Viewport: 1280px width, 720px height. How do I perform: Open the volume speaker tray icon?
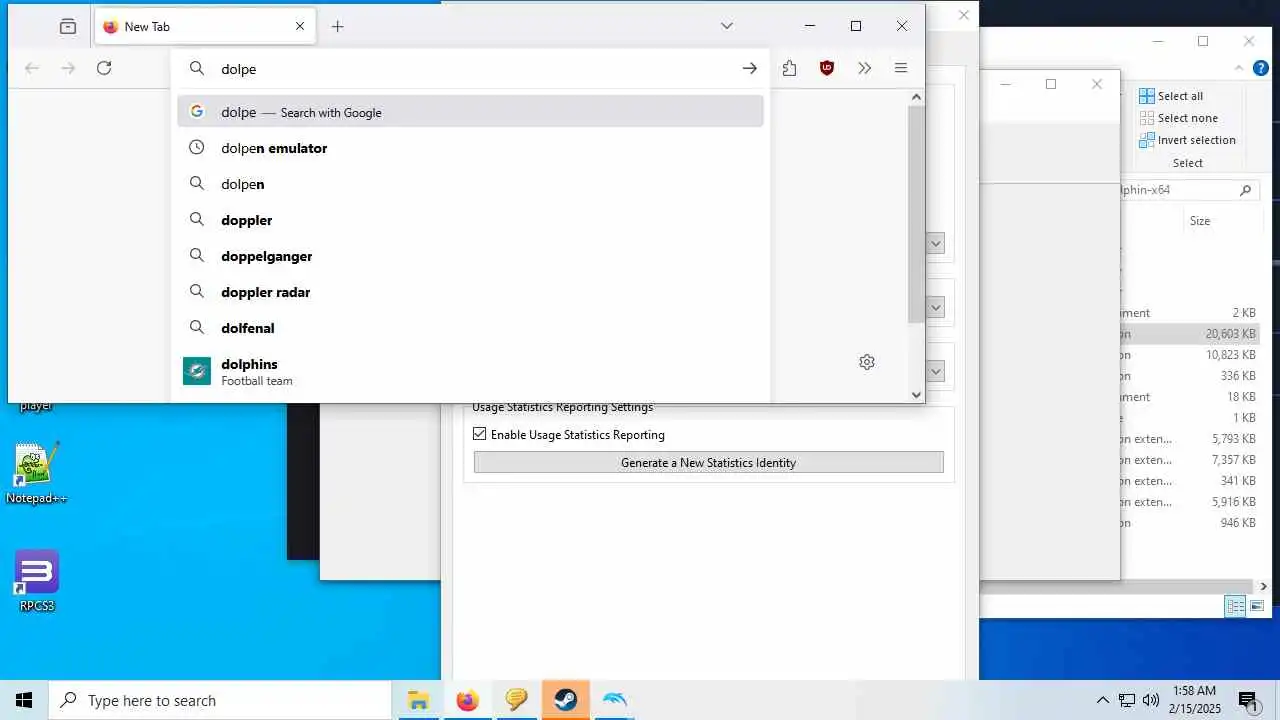(1151, 700)
